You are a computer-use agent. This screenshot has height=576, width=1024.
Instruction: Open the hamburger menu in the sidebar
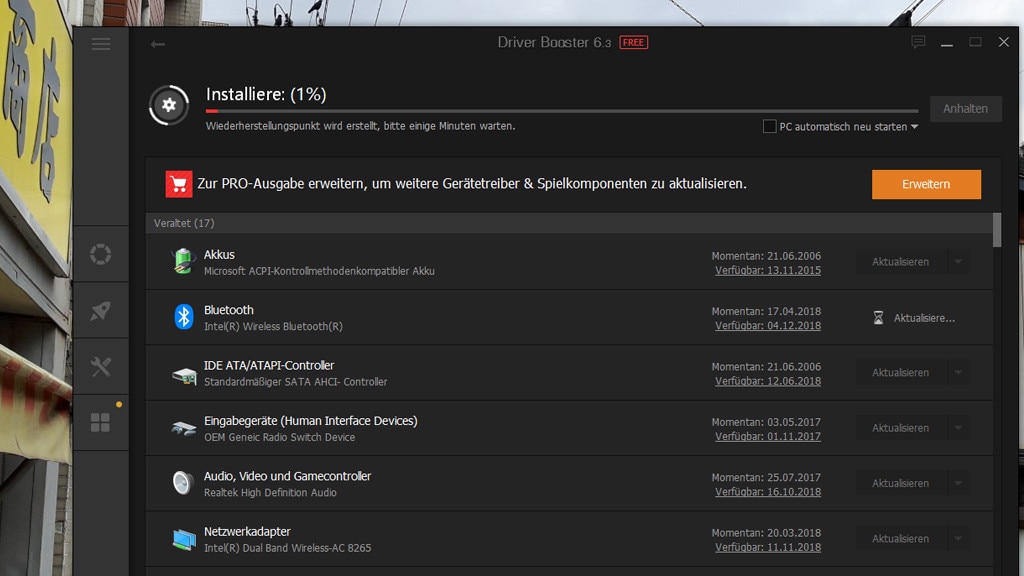(x=101, y=44)
